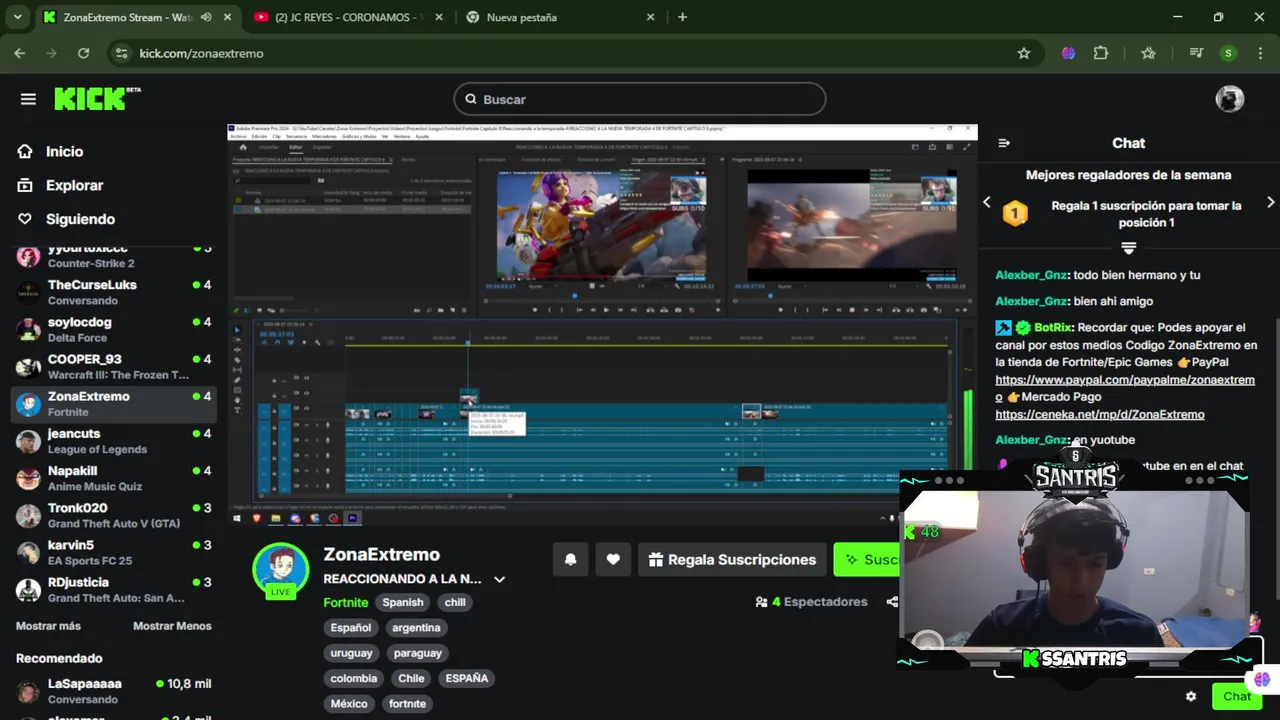1280x720 pixels.
Task: Toggle the heart follow button for ZonaExtremo
Action: (613, 560)
